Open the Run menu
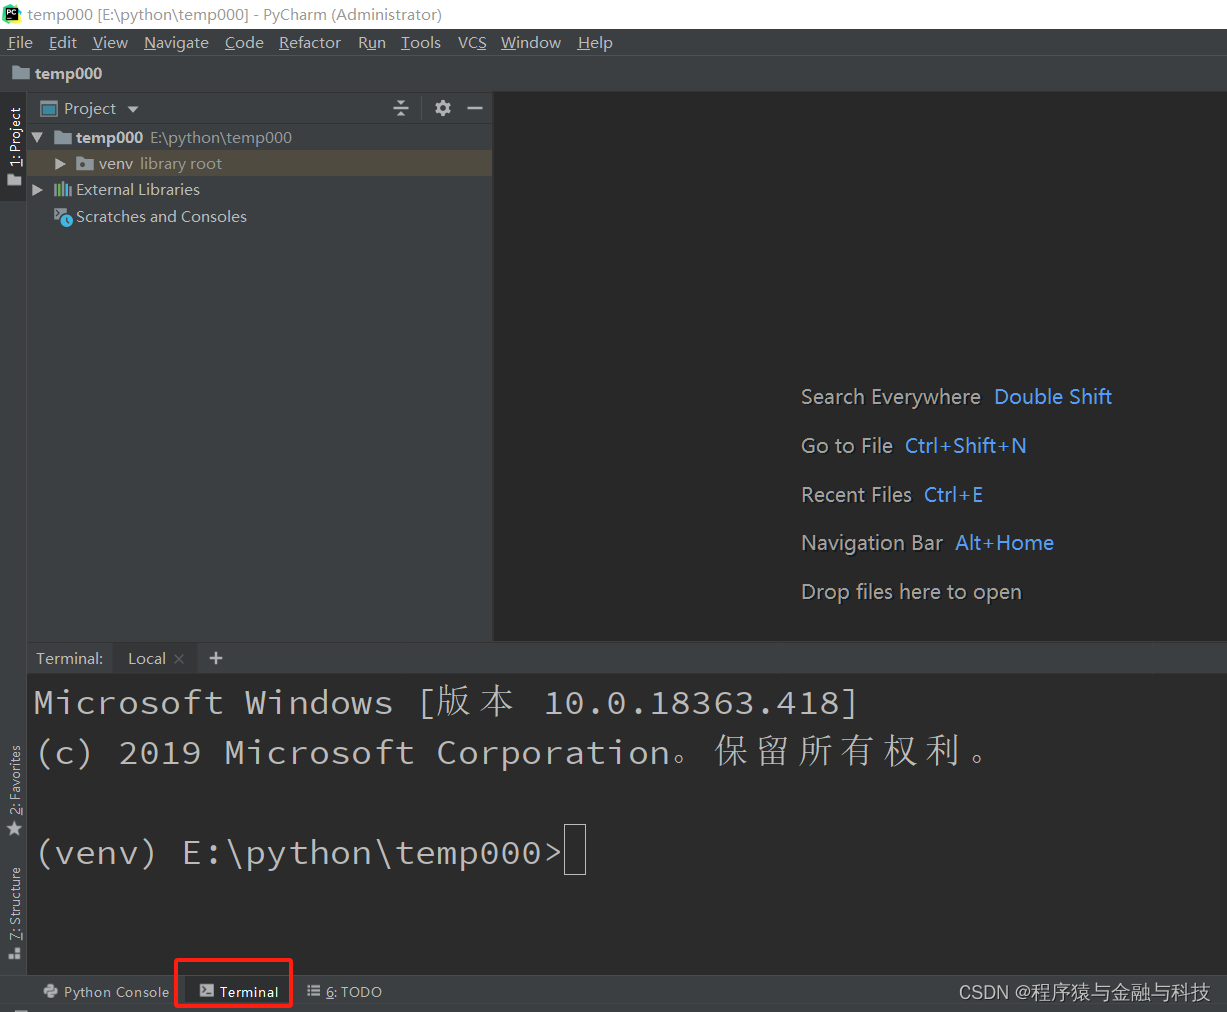The width and height of the screenshot is (1227, 1012). pos(371,42)
